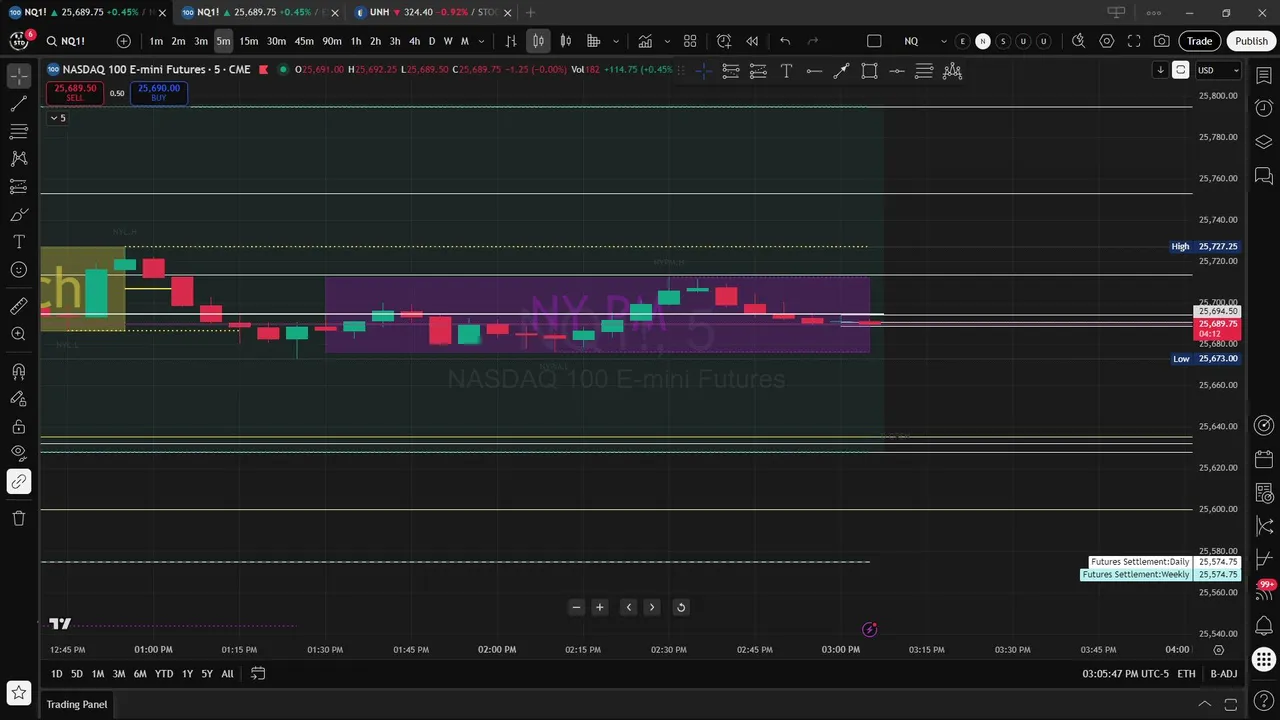
Task: Open the watchlist panel icon
Action: (1263, 76)
